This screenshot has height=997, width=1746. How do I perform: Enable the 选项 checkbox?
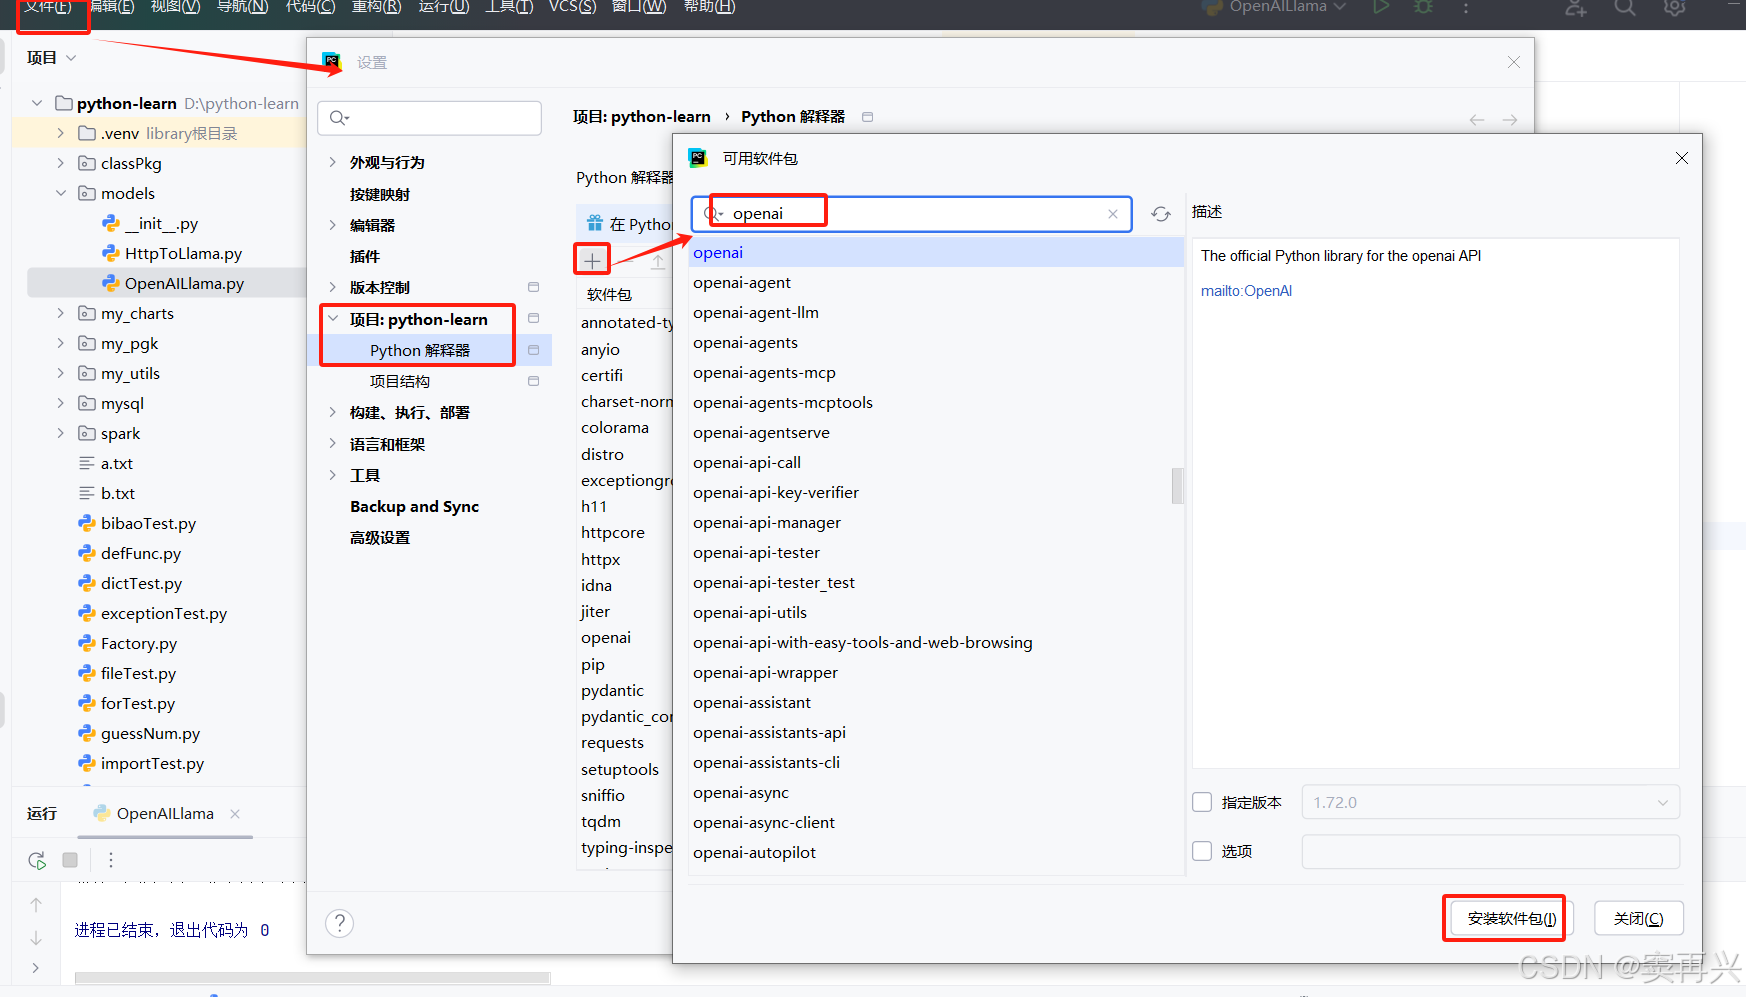click(x=1202, y=851)
